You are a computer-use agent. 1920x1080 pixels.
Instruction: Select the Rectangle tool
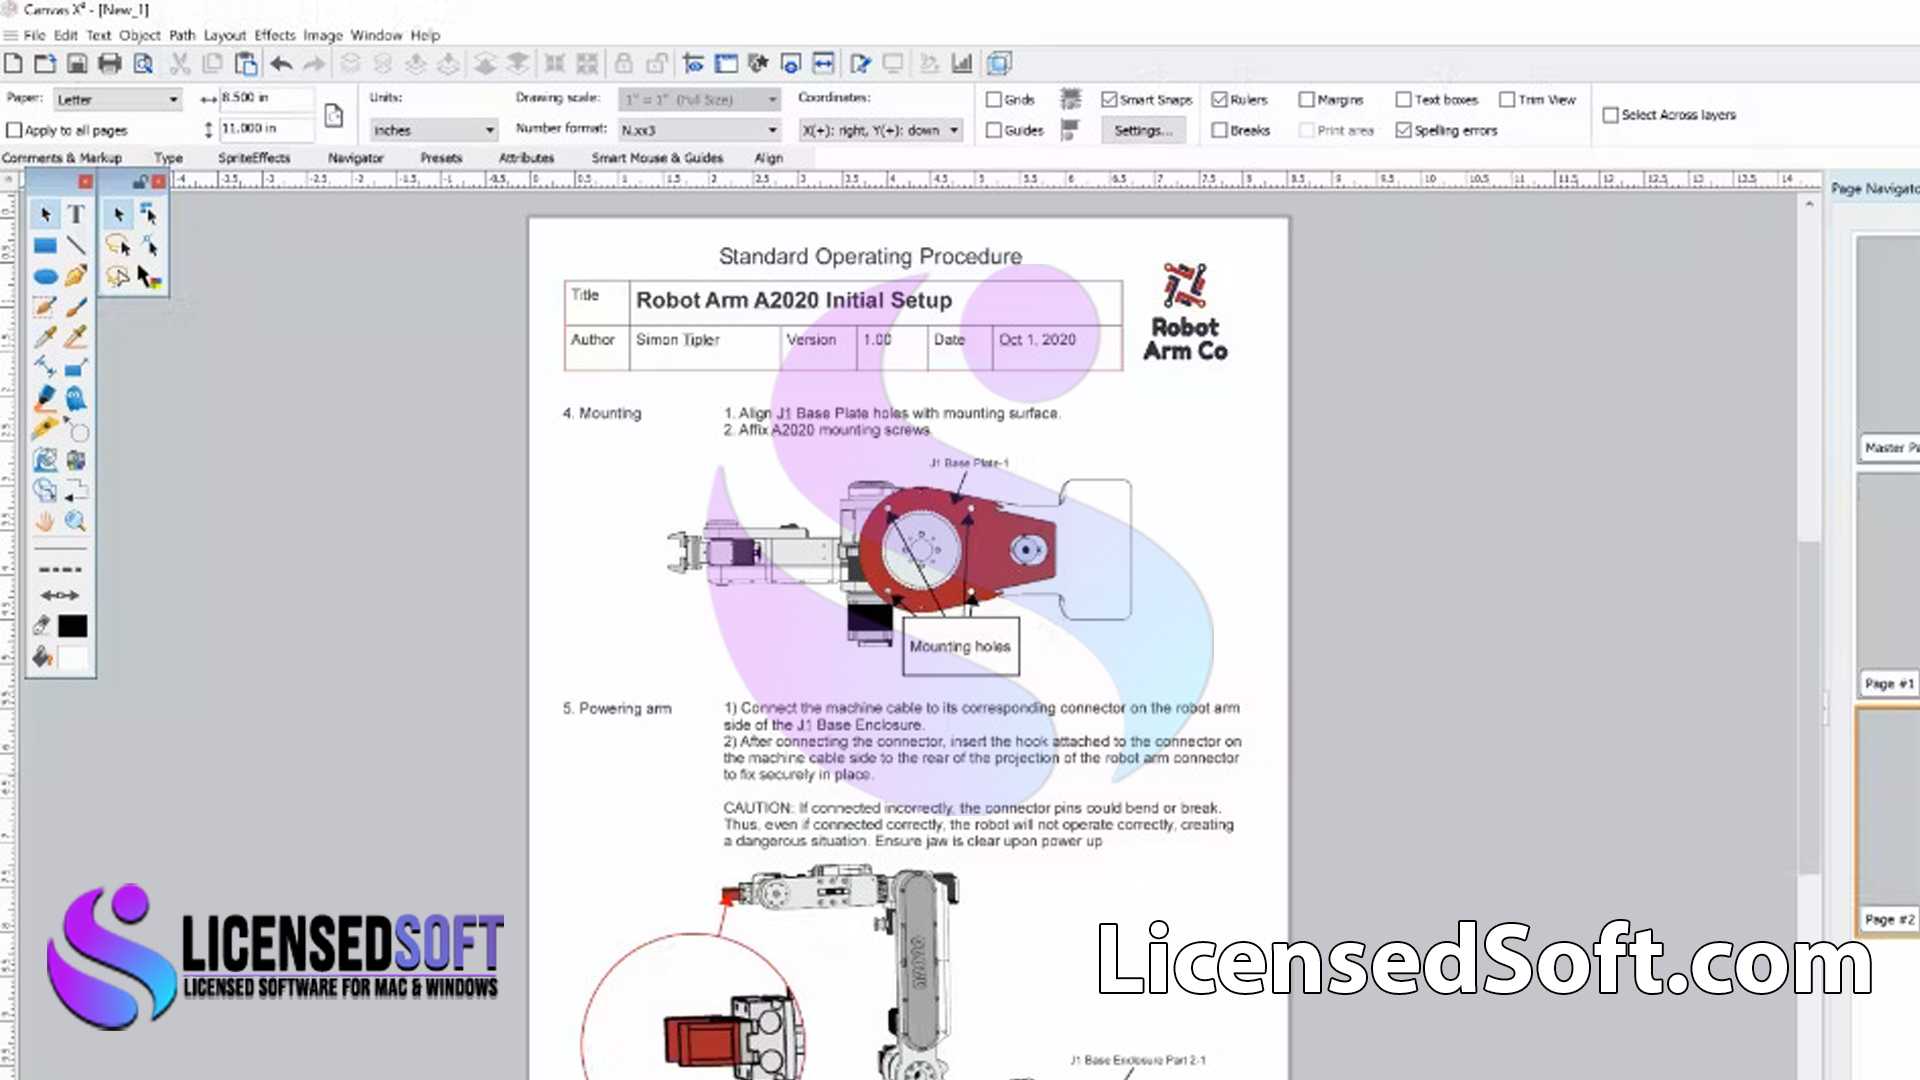[45, 245]
